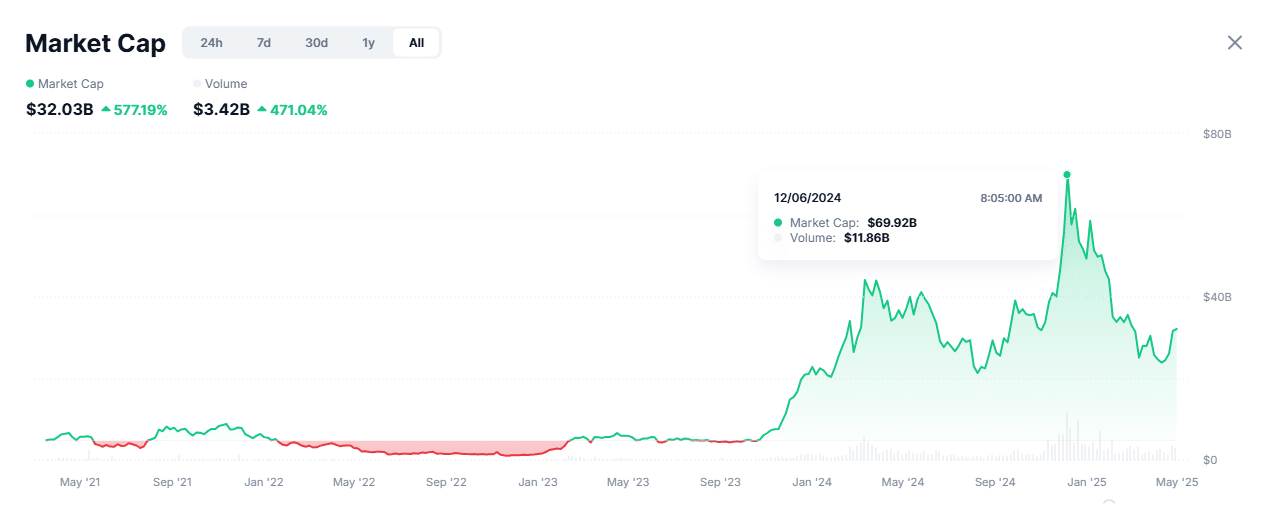
Task: Select the 24h time range tab
Action: [x=212, y=43]
